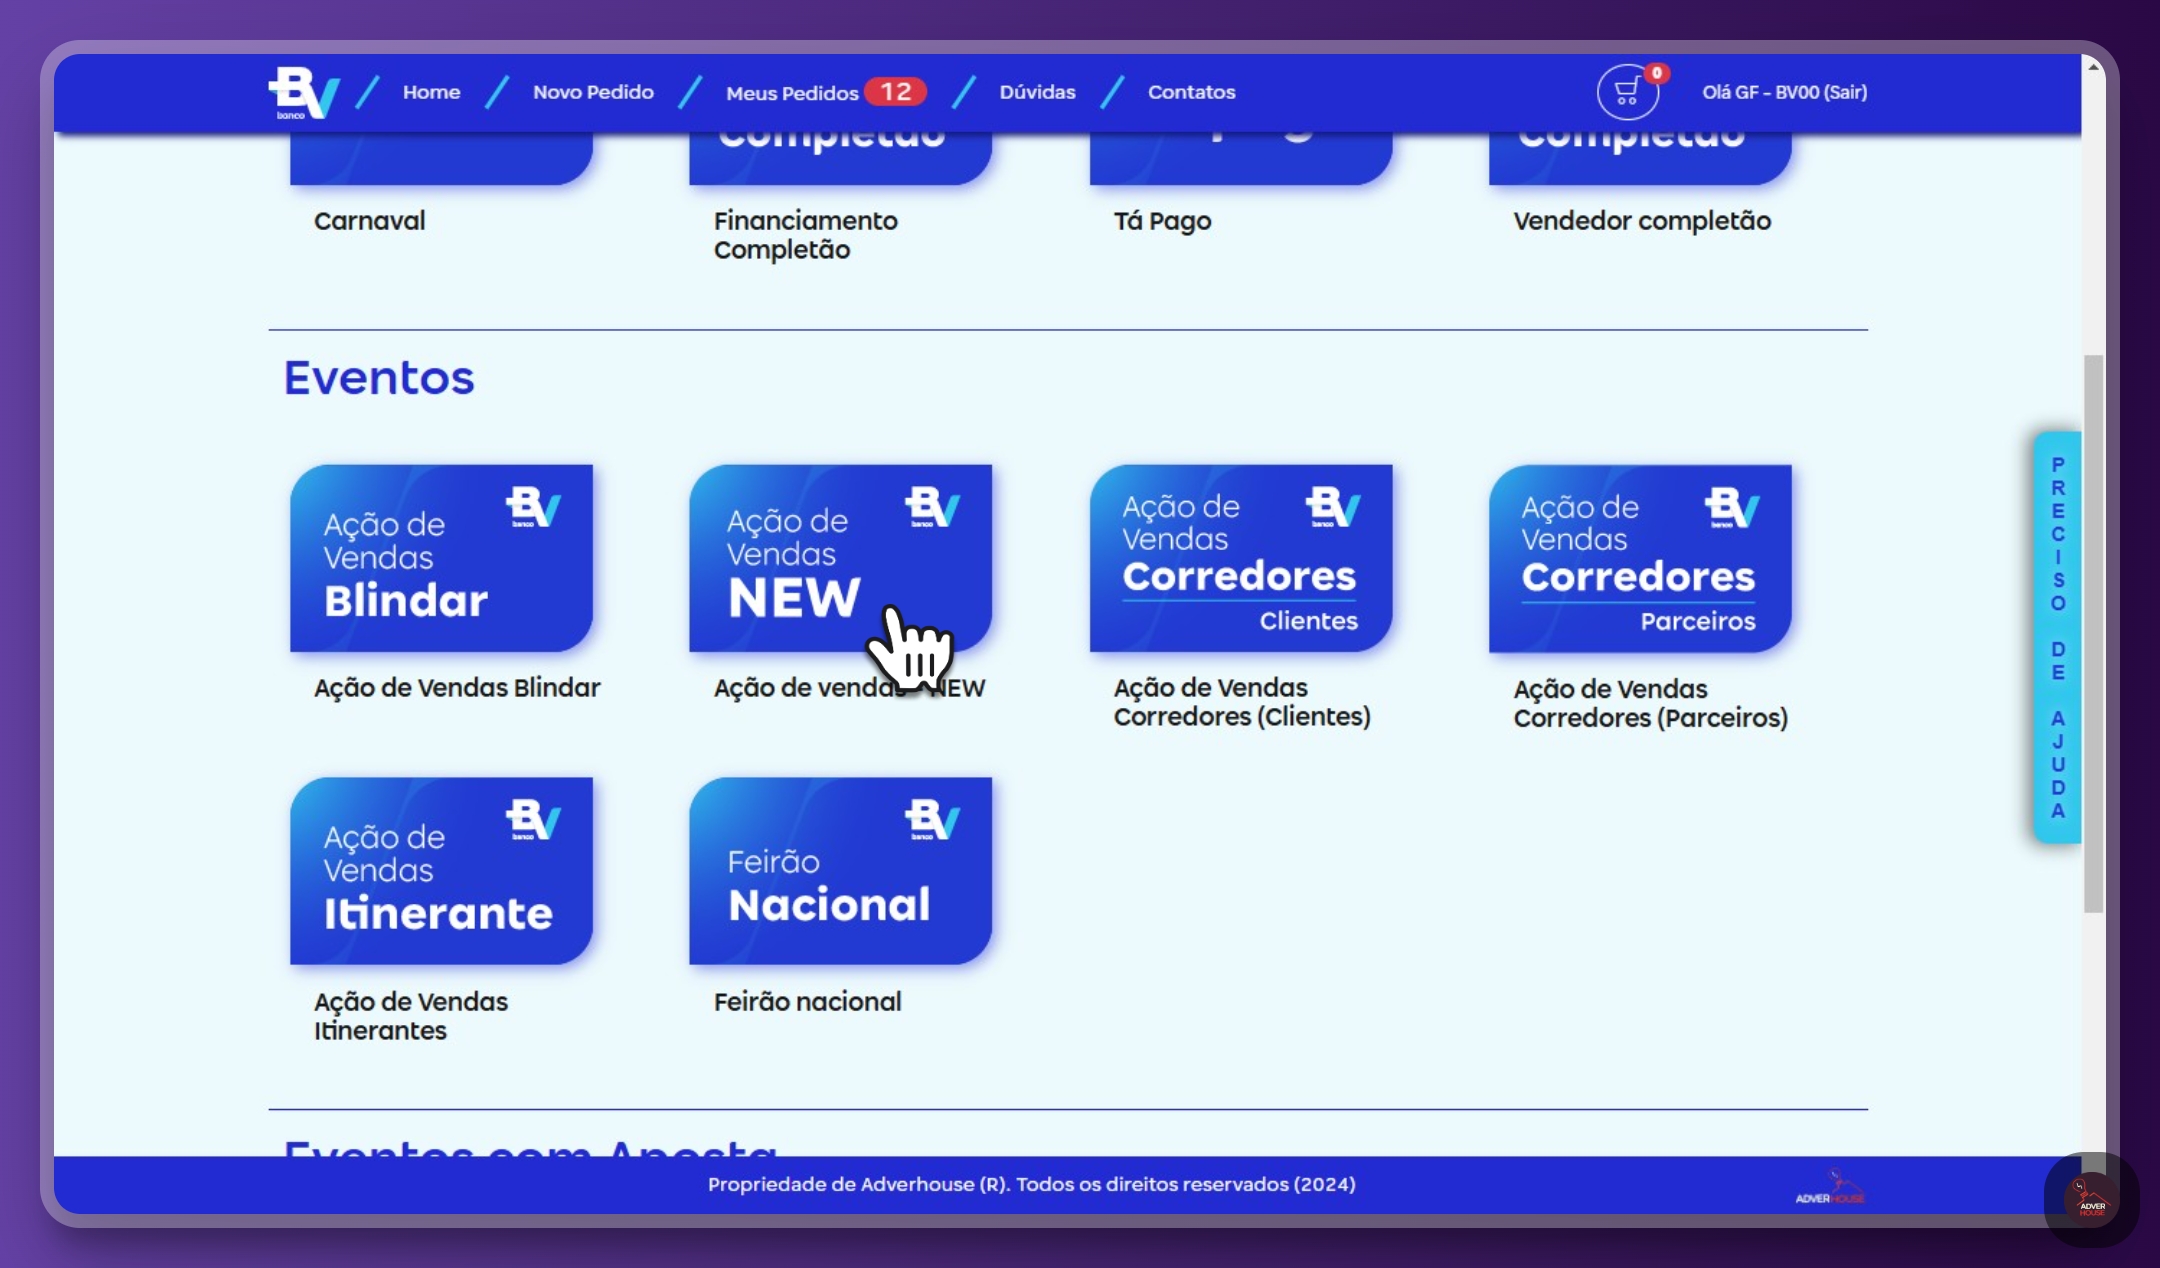Click the Eventos section heading

click(379, 378)
